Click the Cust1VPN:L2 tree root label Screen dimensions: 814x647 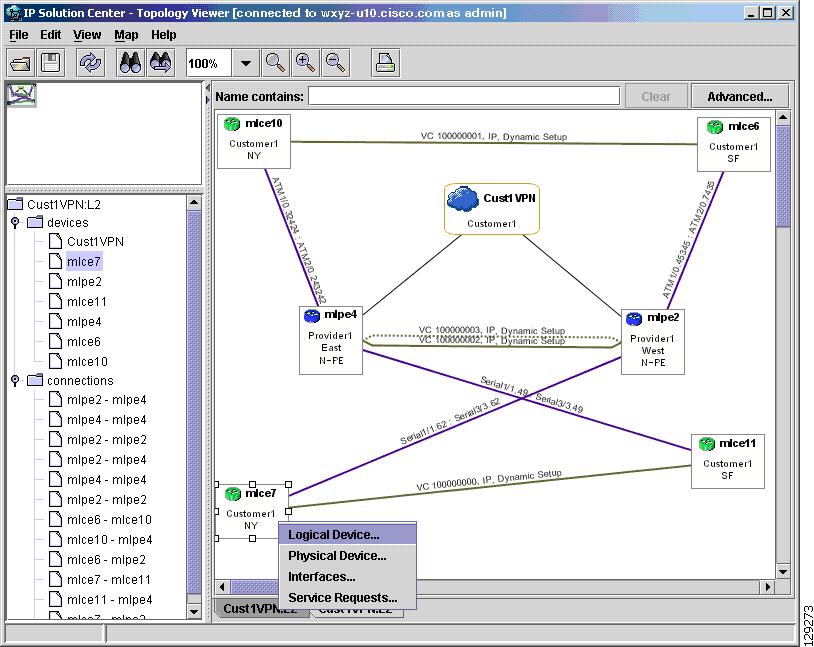click(x=64, y=204)
